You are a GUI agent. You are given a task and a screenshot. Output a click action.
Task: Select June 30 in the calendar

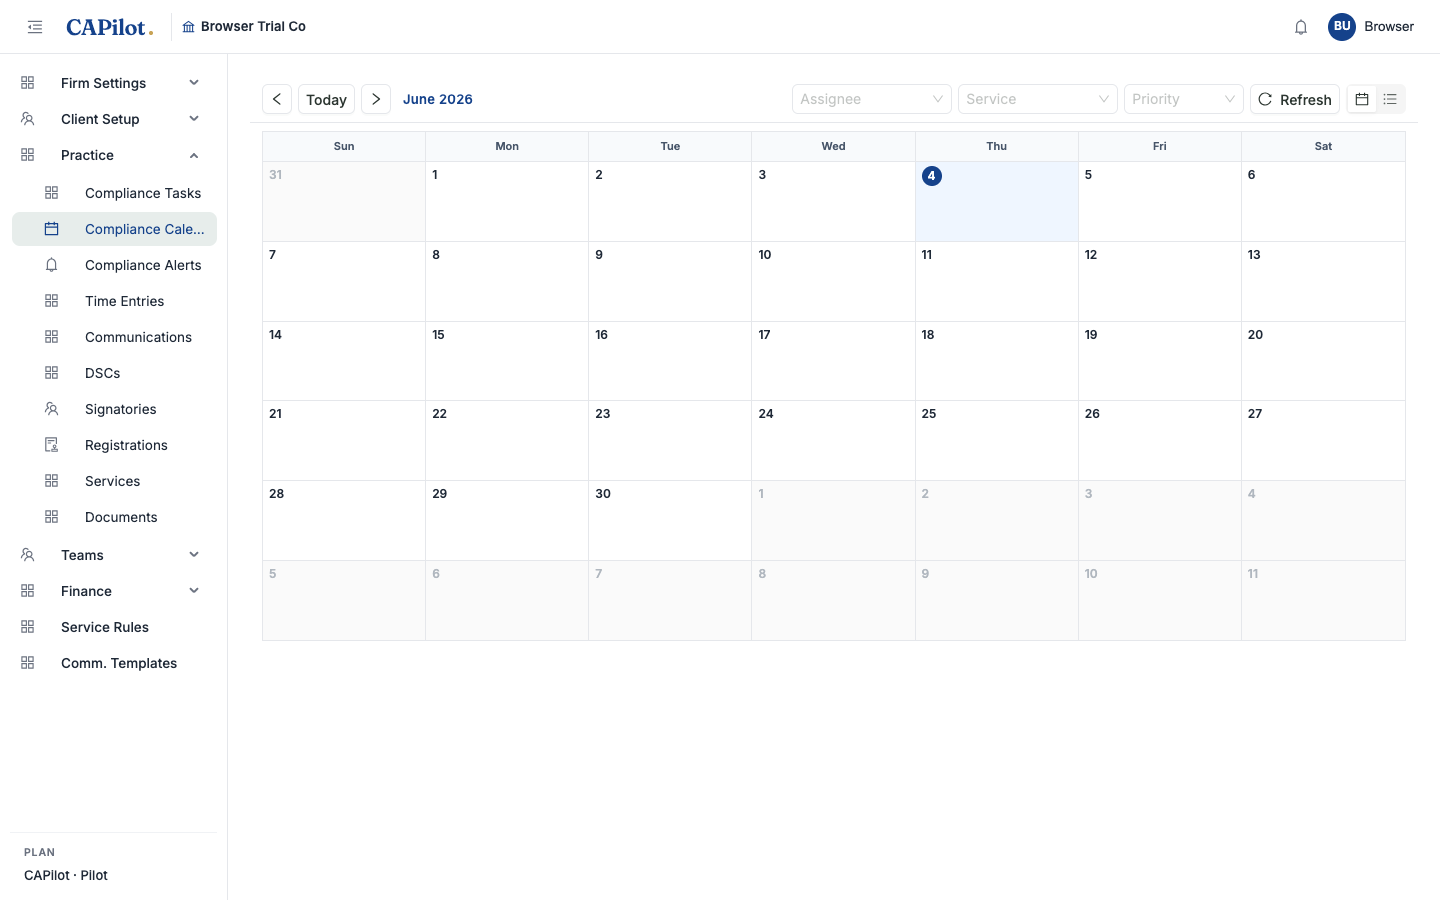(x=670, y=520)
